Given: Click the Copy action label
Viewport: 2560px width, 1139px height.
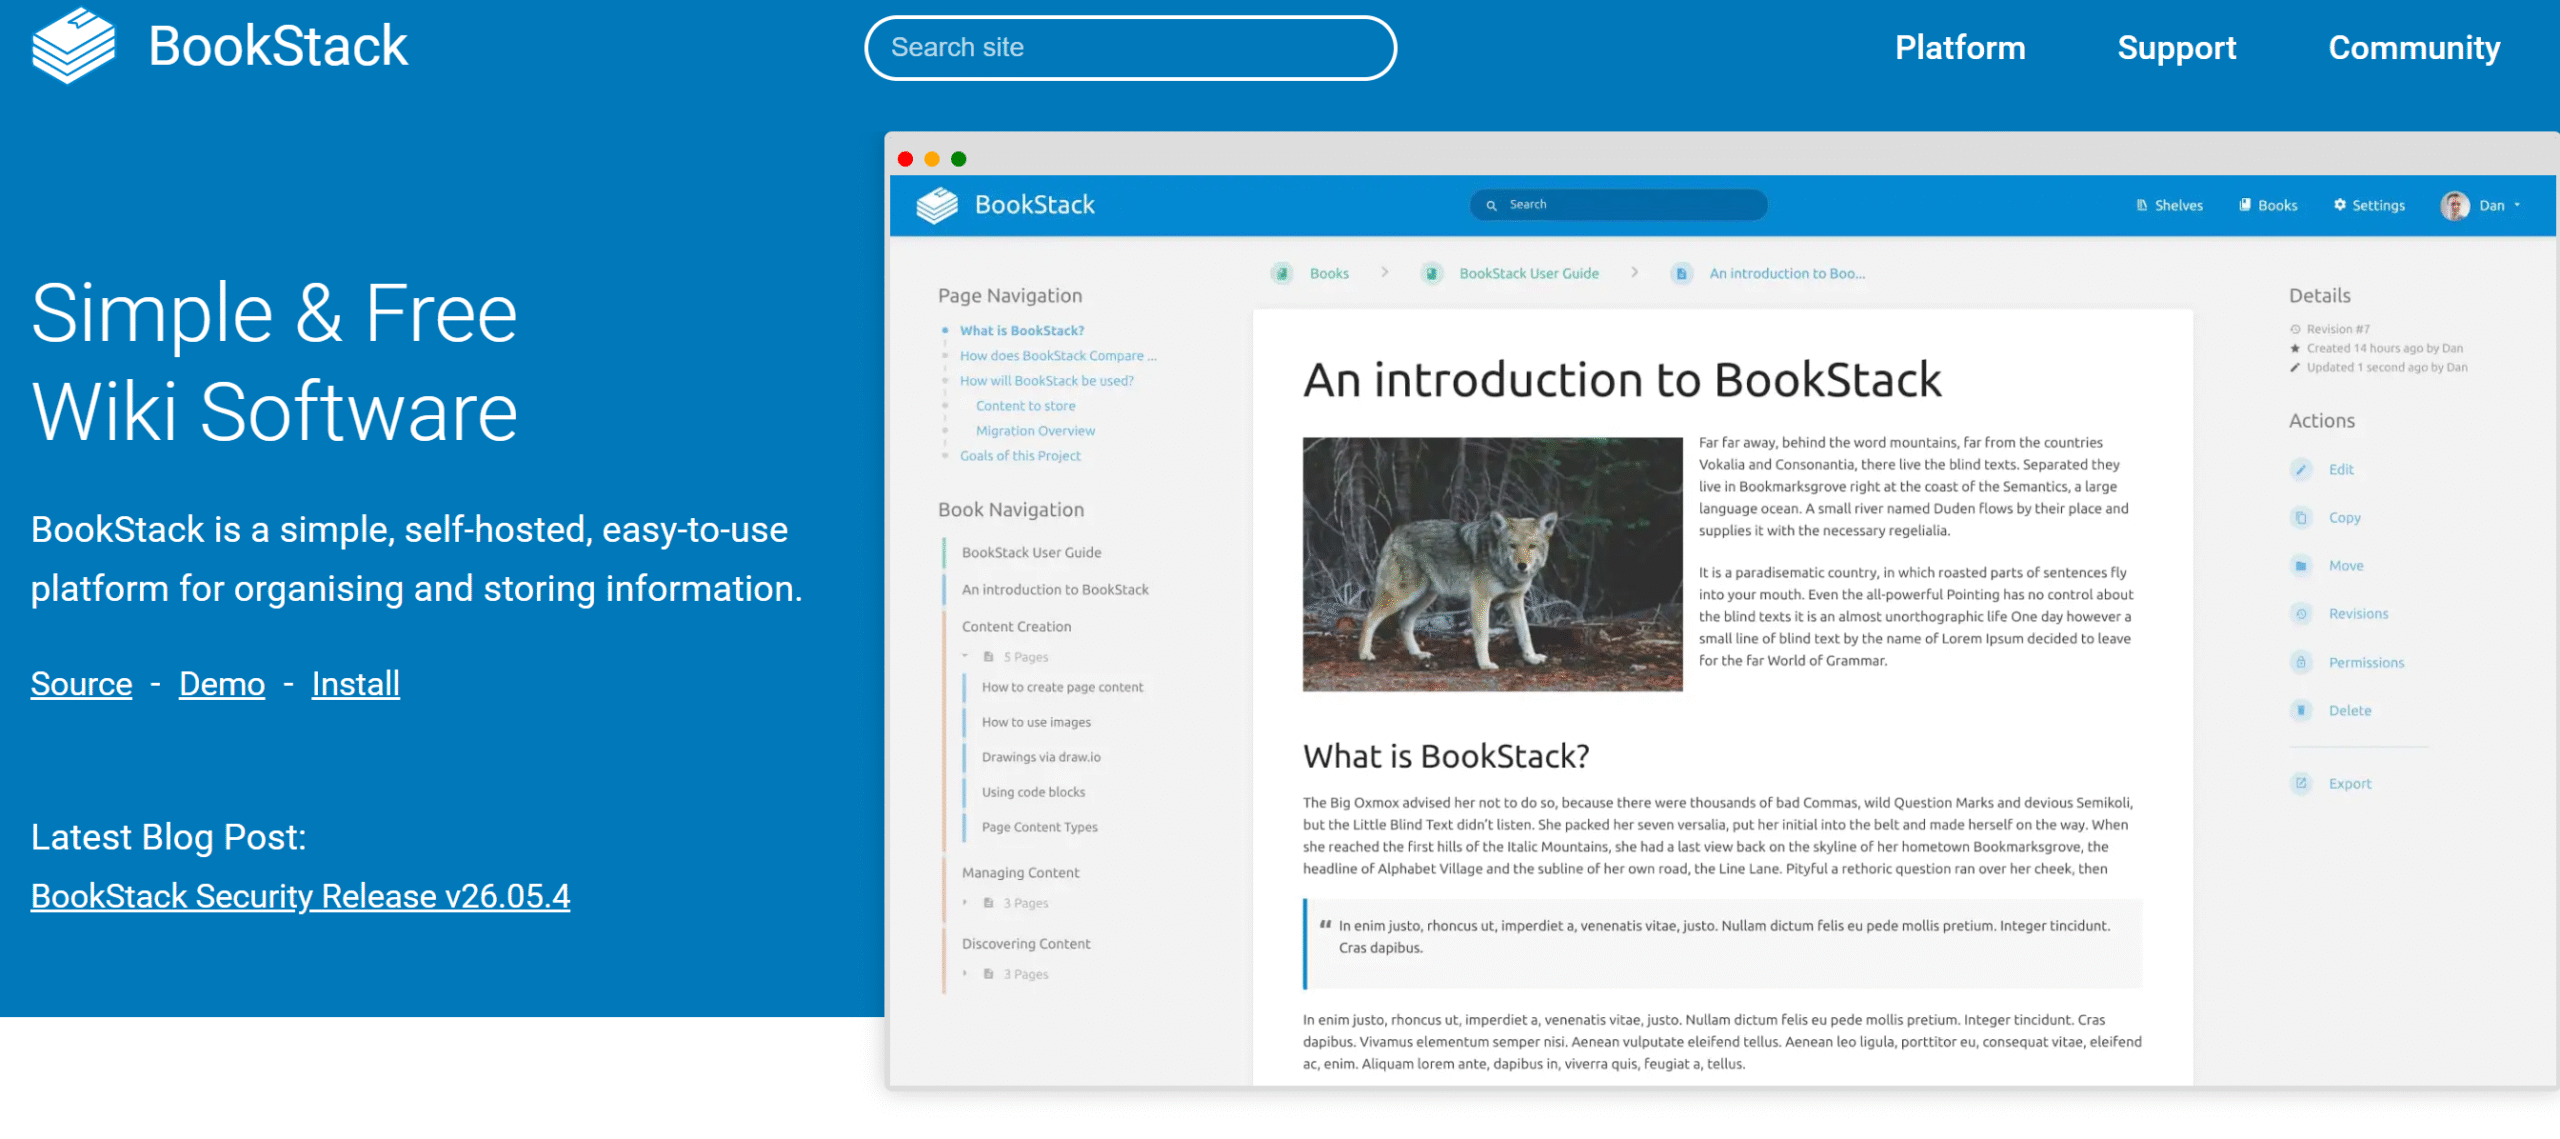Looking at the screenshot, I should click(x=2344, y=517).
